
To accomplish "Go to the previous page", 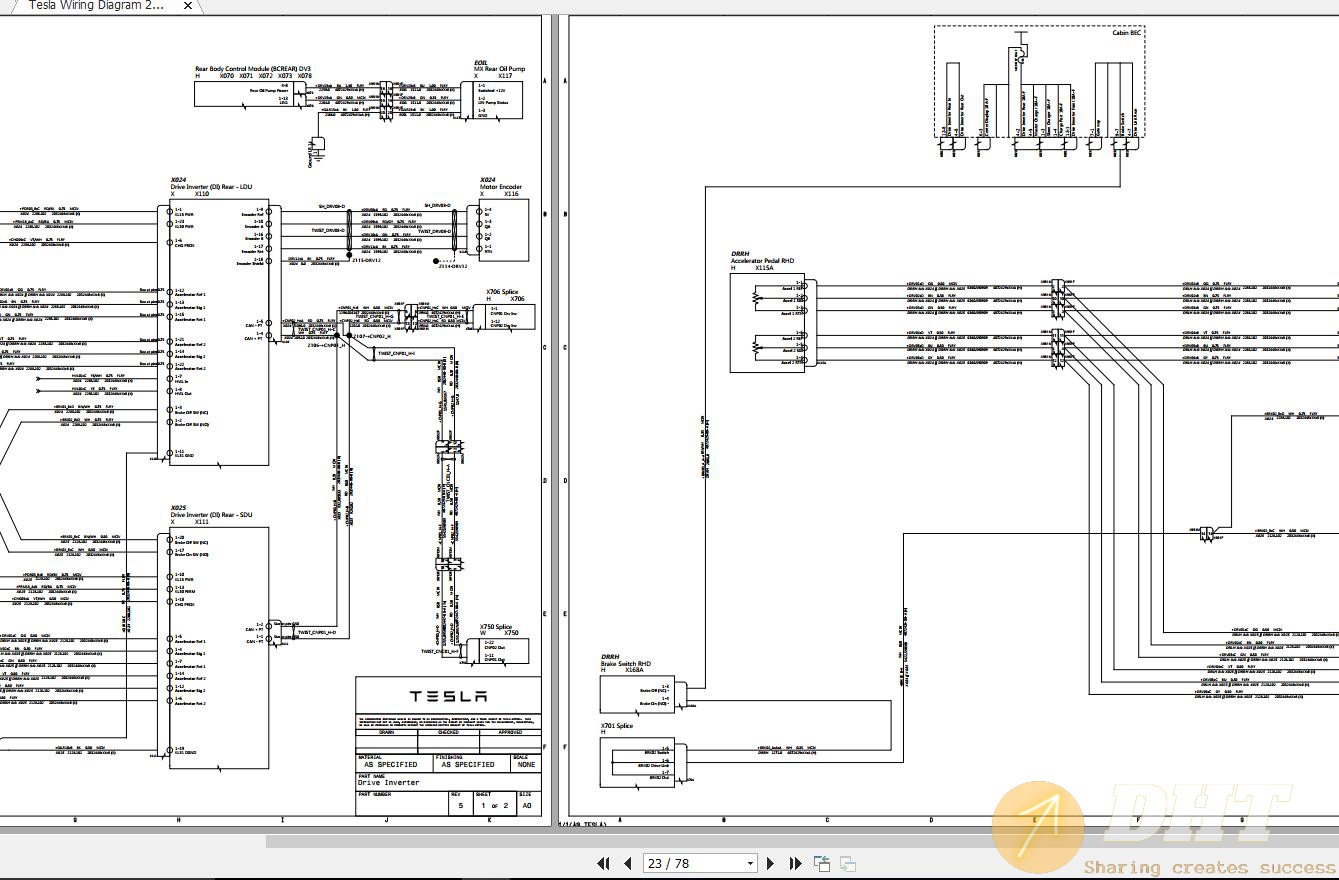I will pyautogui.click(x=627, y=863).
